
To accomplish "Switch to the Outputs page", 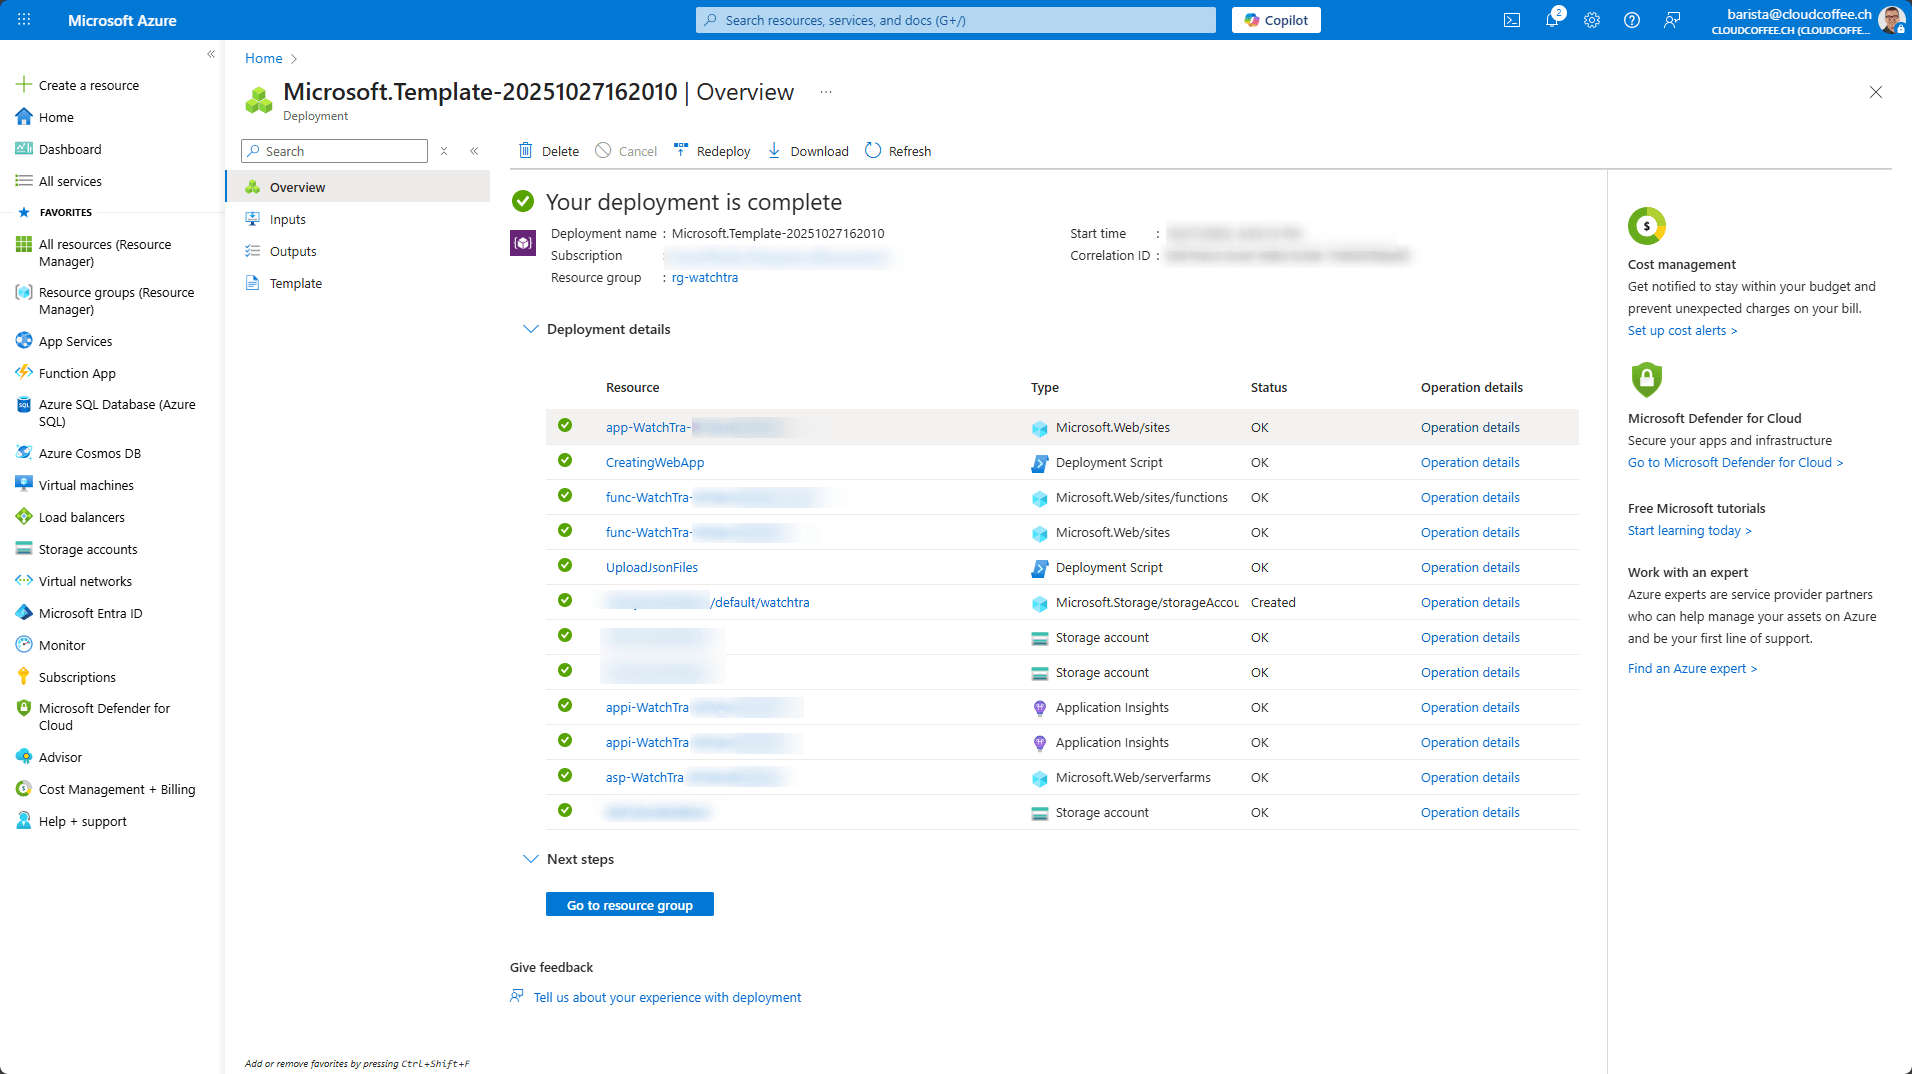I will pyautogui.click(x=292, y=251).
